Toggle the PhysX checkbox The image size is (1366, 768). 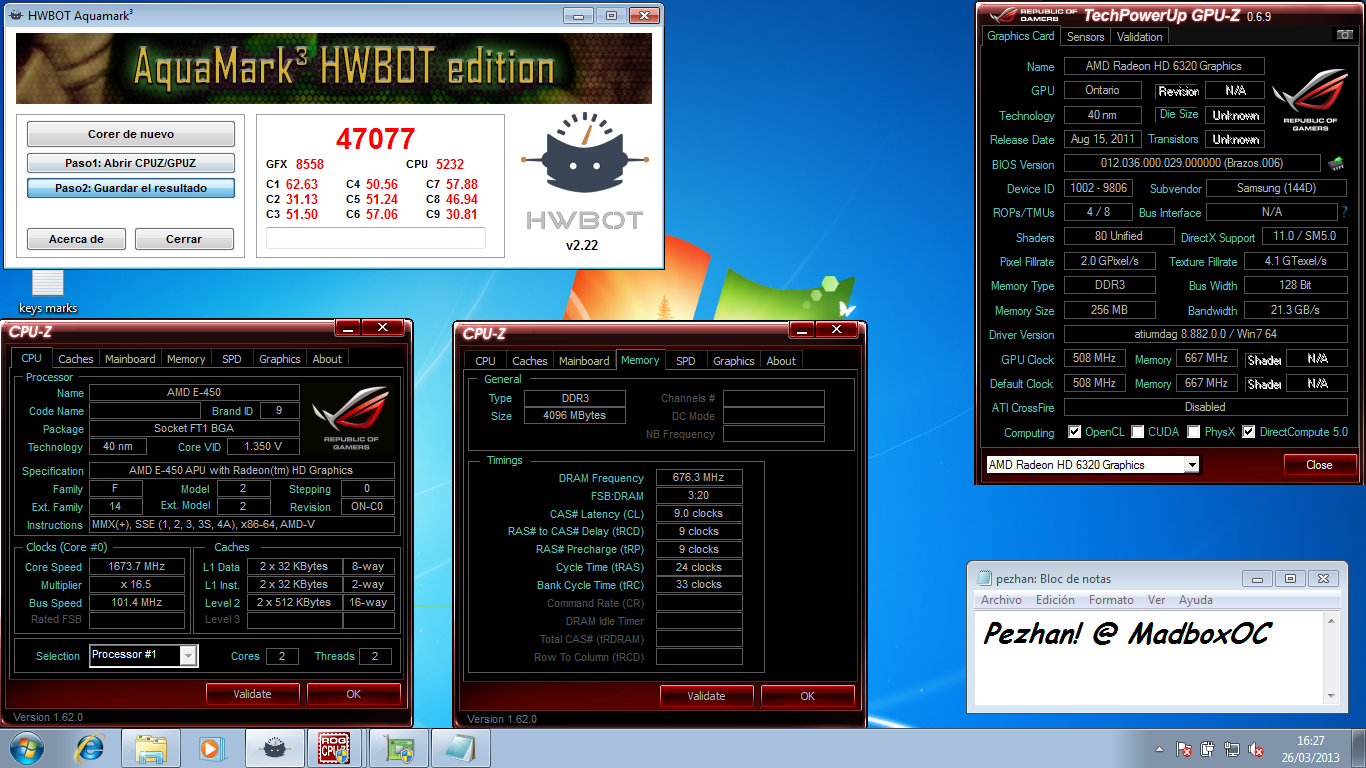(1194, 432)
